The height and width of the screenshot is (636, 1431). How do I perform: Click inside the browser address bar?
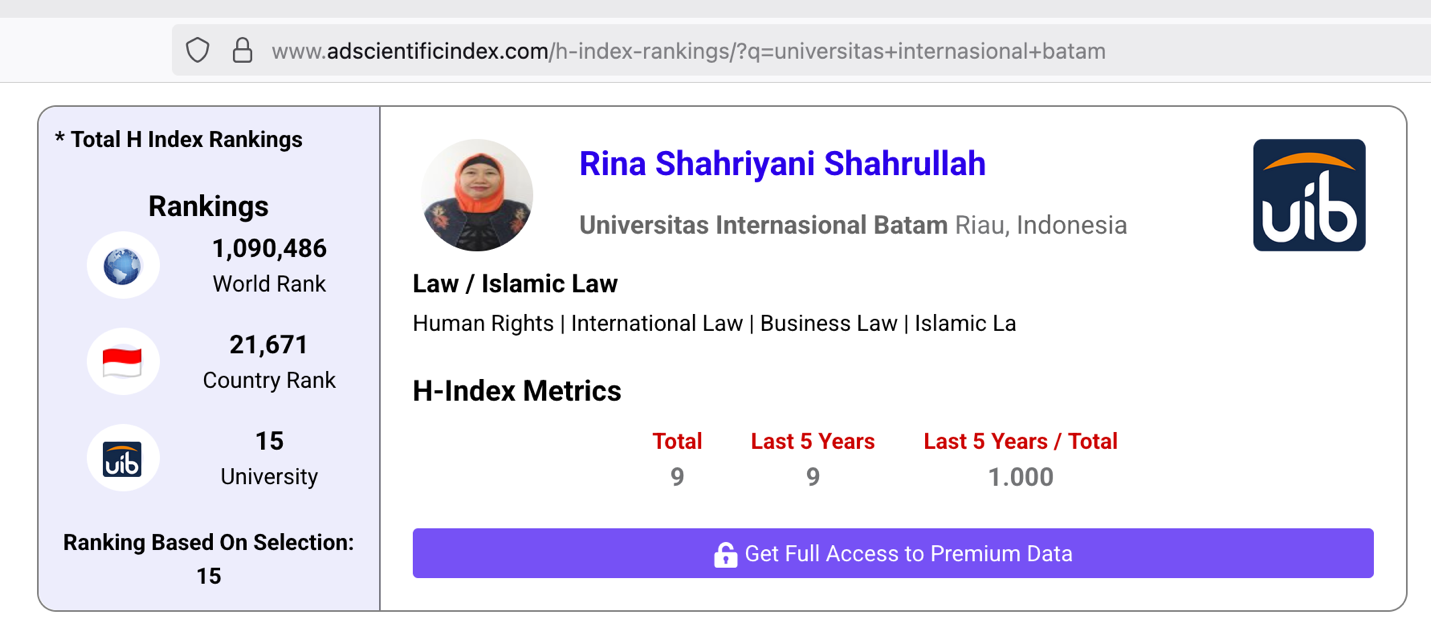click(x=700, y=49)
